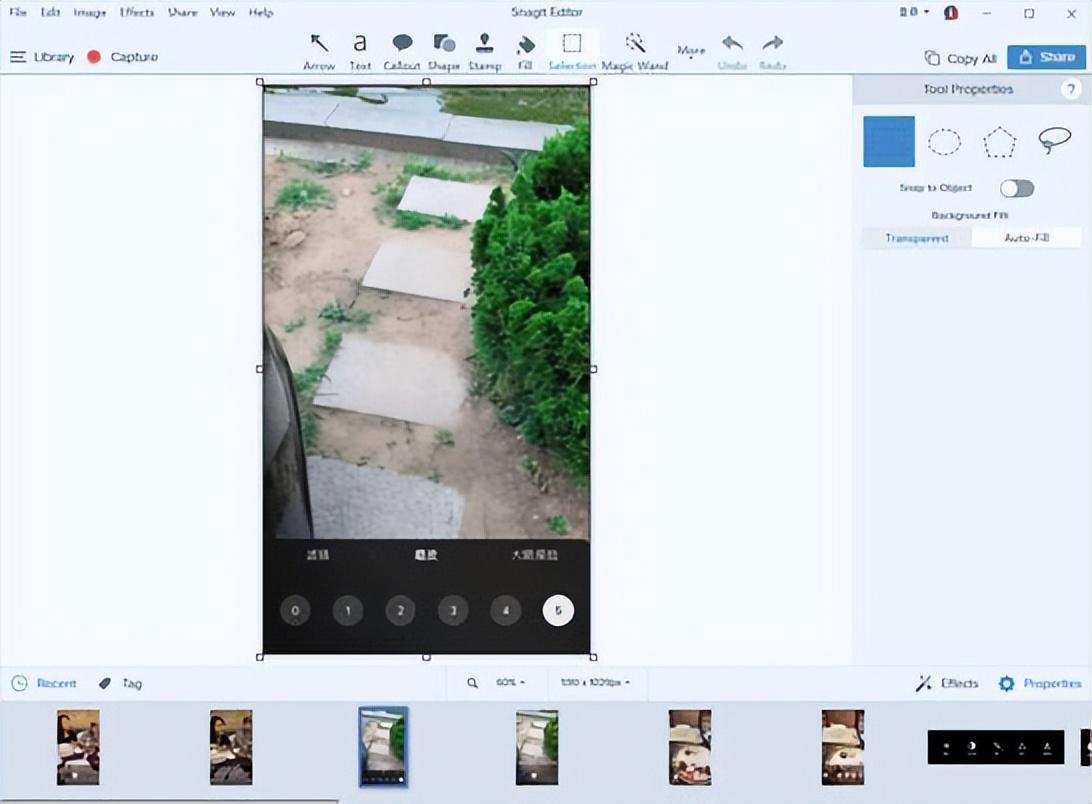This screenshot has height=804, width=1092.
Task: Open the View menu
Action: pyautogui.click(x=222, y=12)
